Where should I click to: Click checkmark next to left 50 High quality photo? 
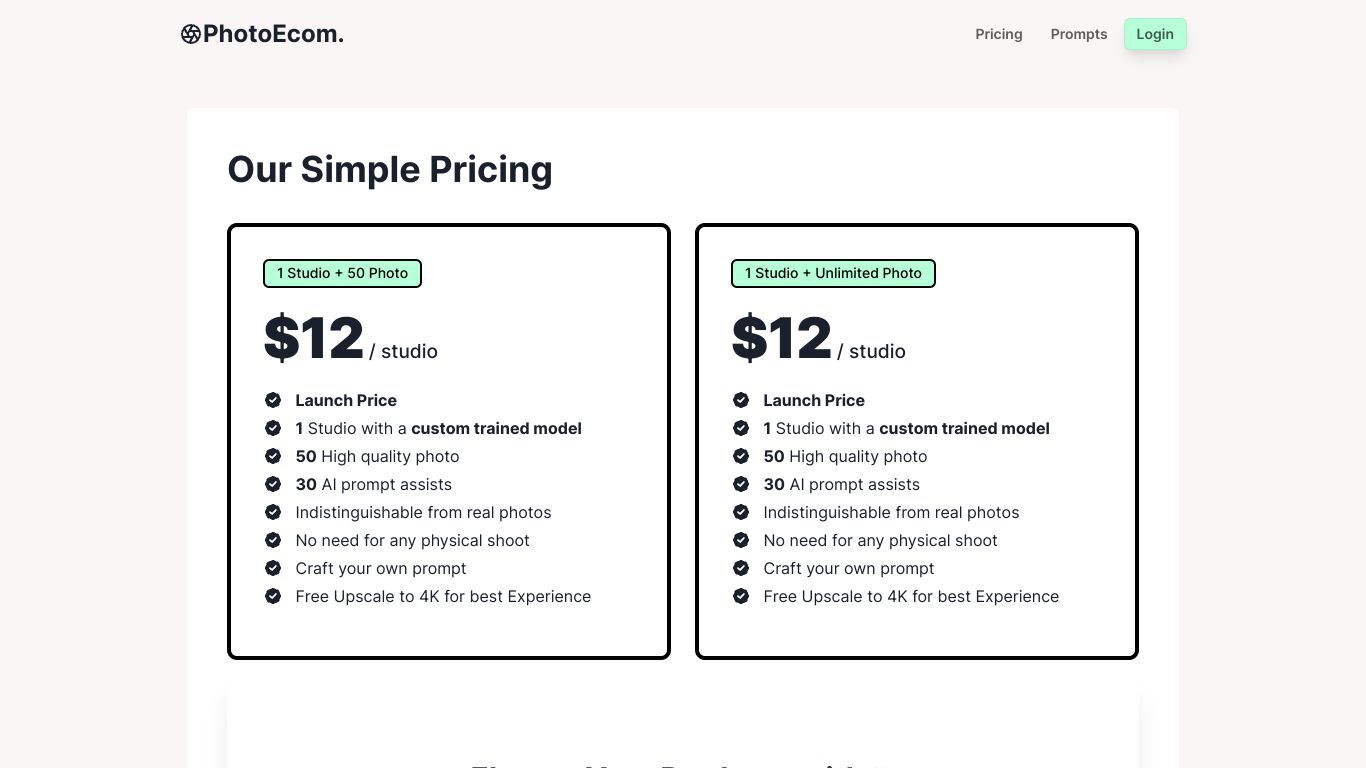(273, 456)
